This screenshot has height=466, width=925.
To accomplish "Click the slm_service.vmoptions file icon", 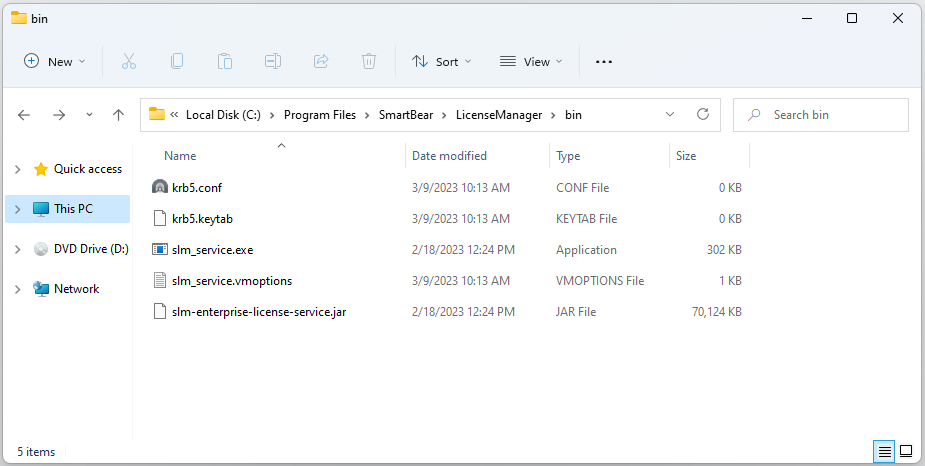I will (160, 280).
